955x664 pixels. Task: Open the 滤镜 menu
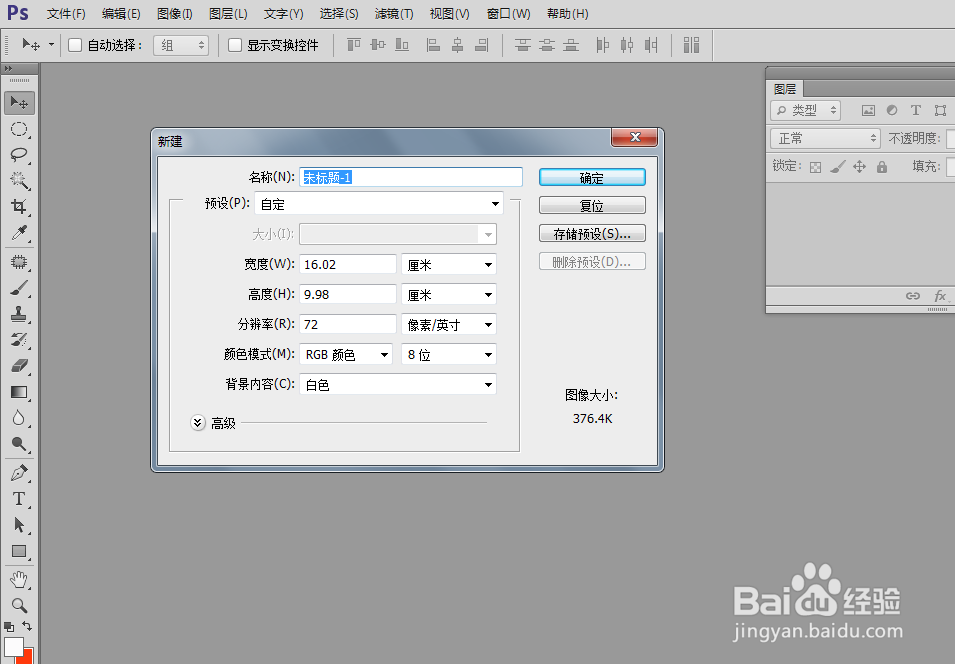(x=392, y=13)
